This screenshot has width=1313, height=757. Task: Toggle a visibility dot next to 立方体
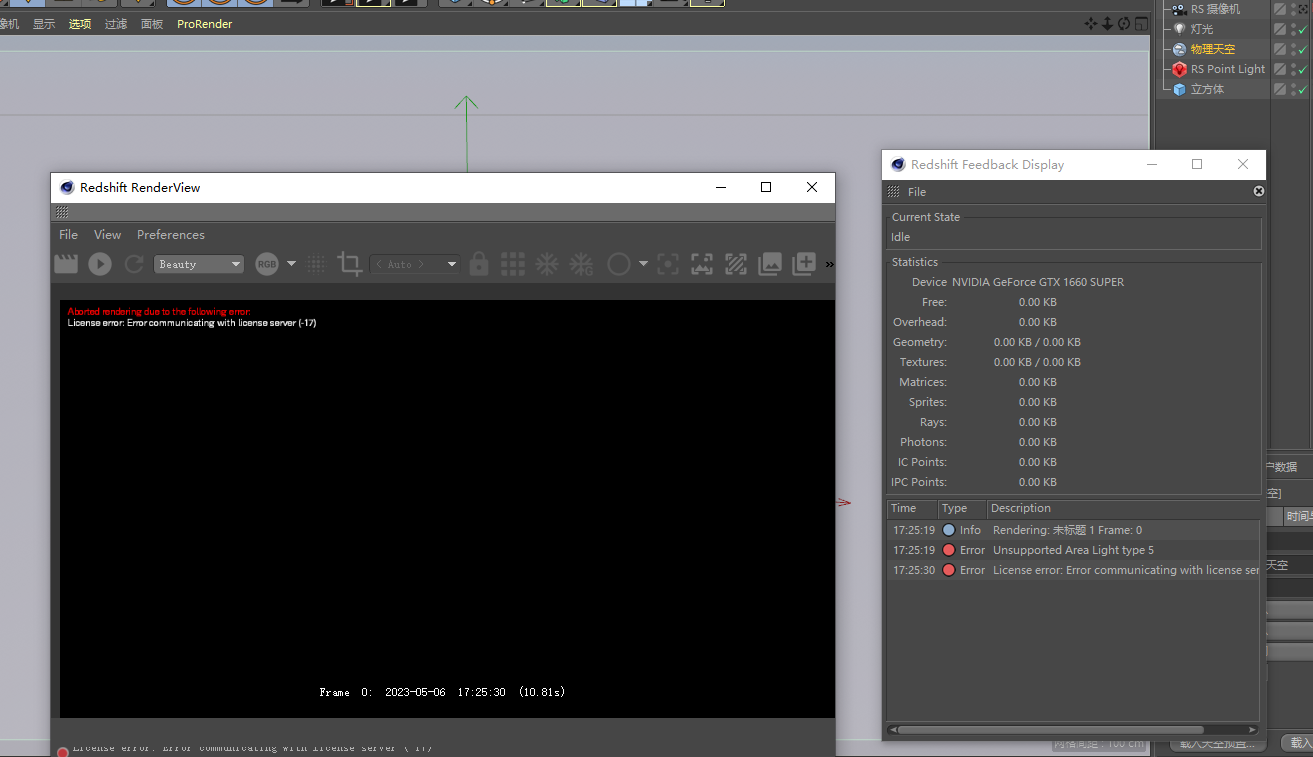coord(1293,85)
